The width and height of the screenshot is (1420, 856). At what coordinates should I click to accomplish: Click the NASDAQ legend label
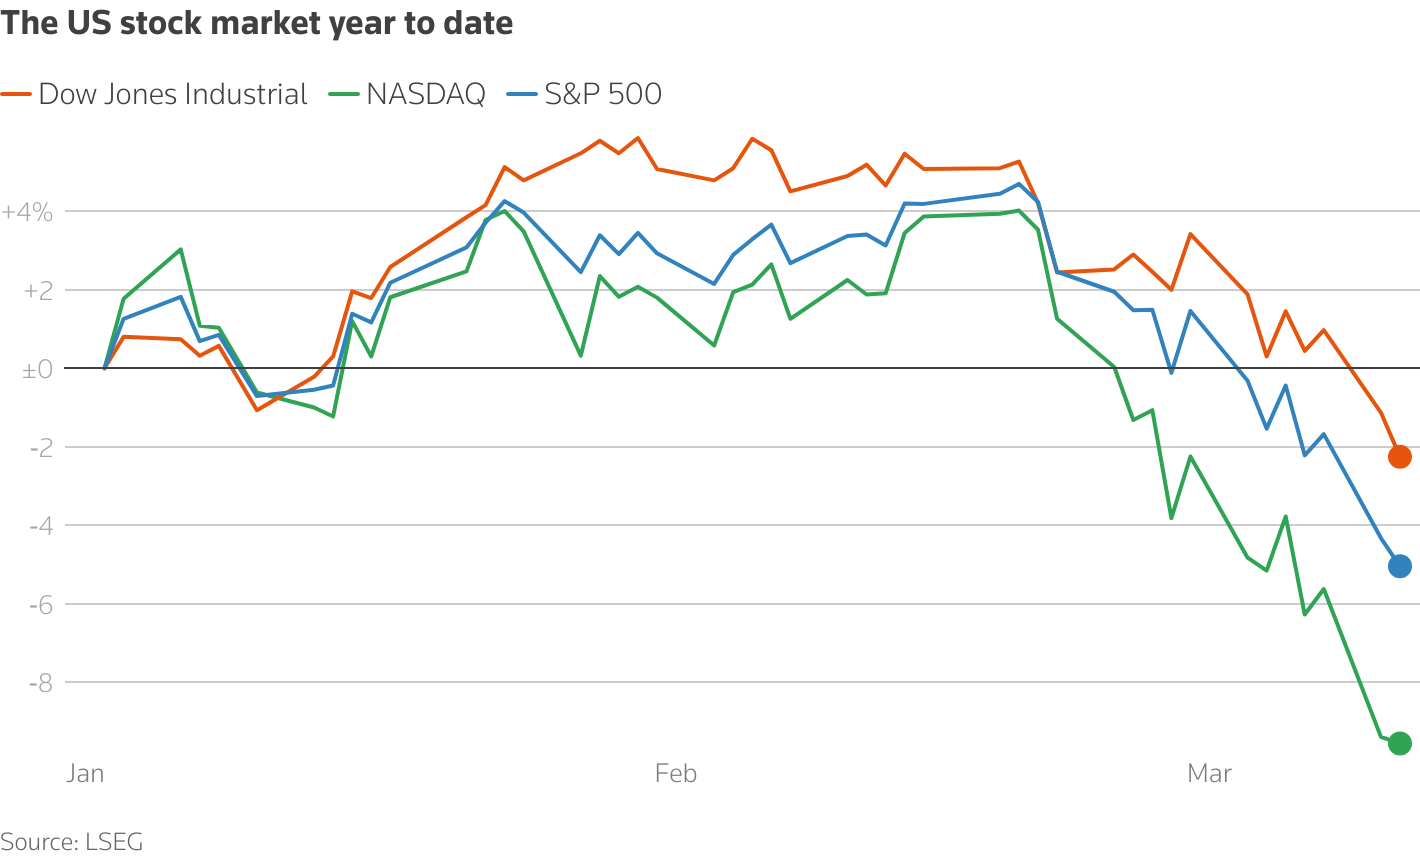(x=426, y=95)
